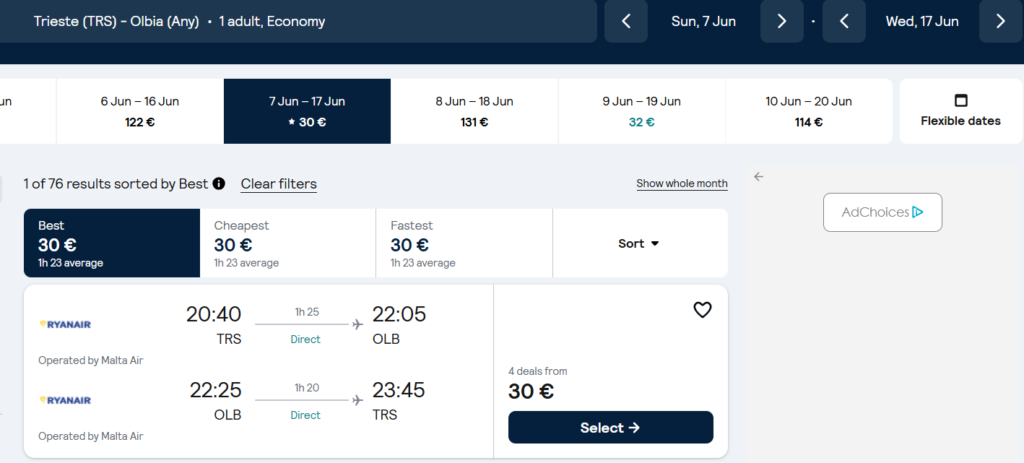Choose the 10 Jun – 20 Jun dates
Image resolution: width=1024 pixels, height=463 pixels.
(x=808, y=111)
